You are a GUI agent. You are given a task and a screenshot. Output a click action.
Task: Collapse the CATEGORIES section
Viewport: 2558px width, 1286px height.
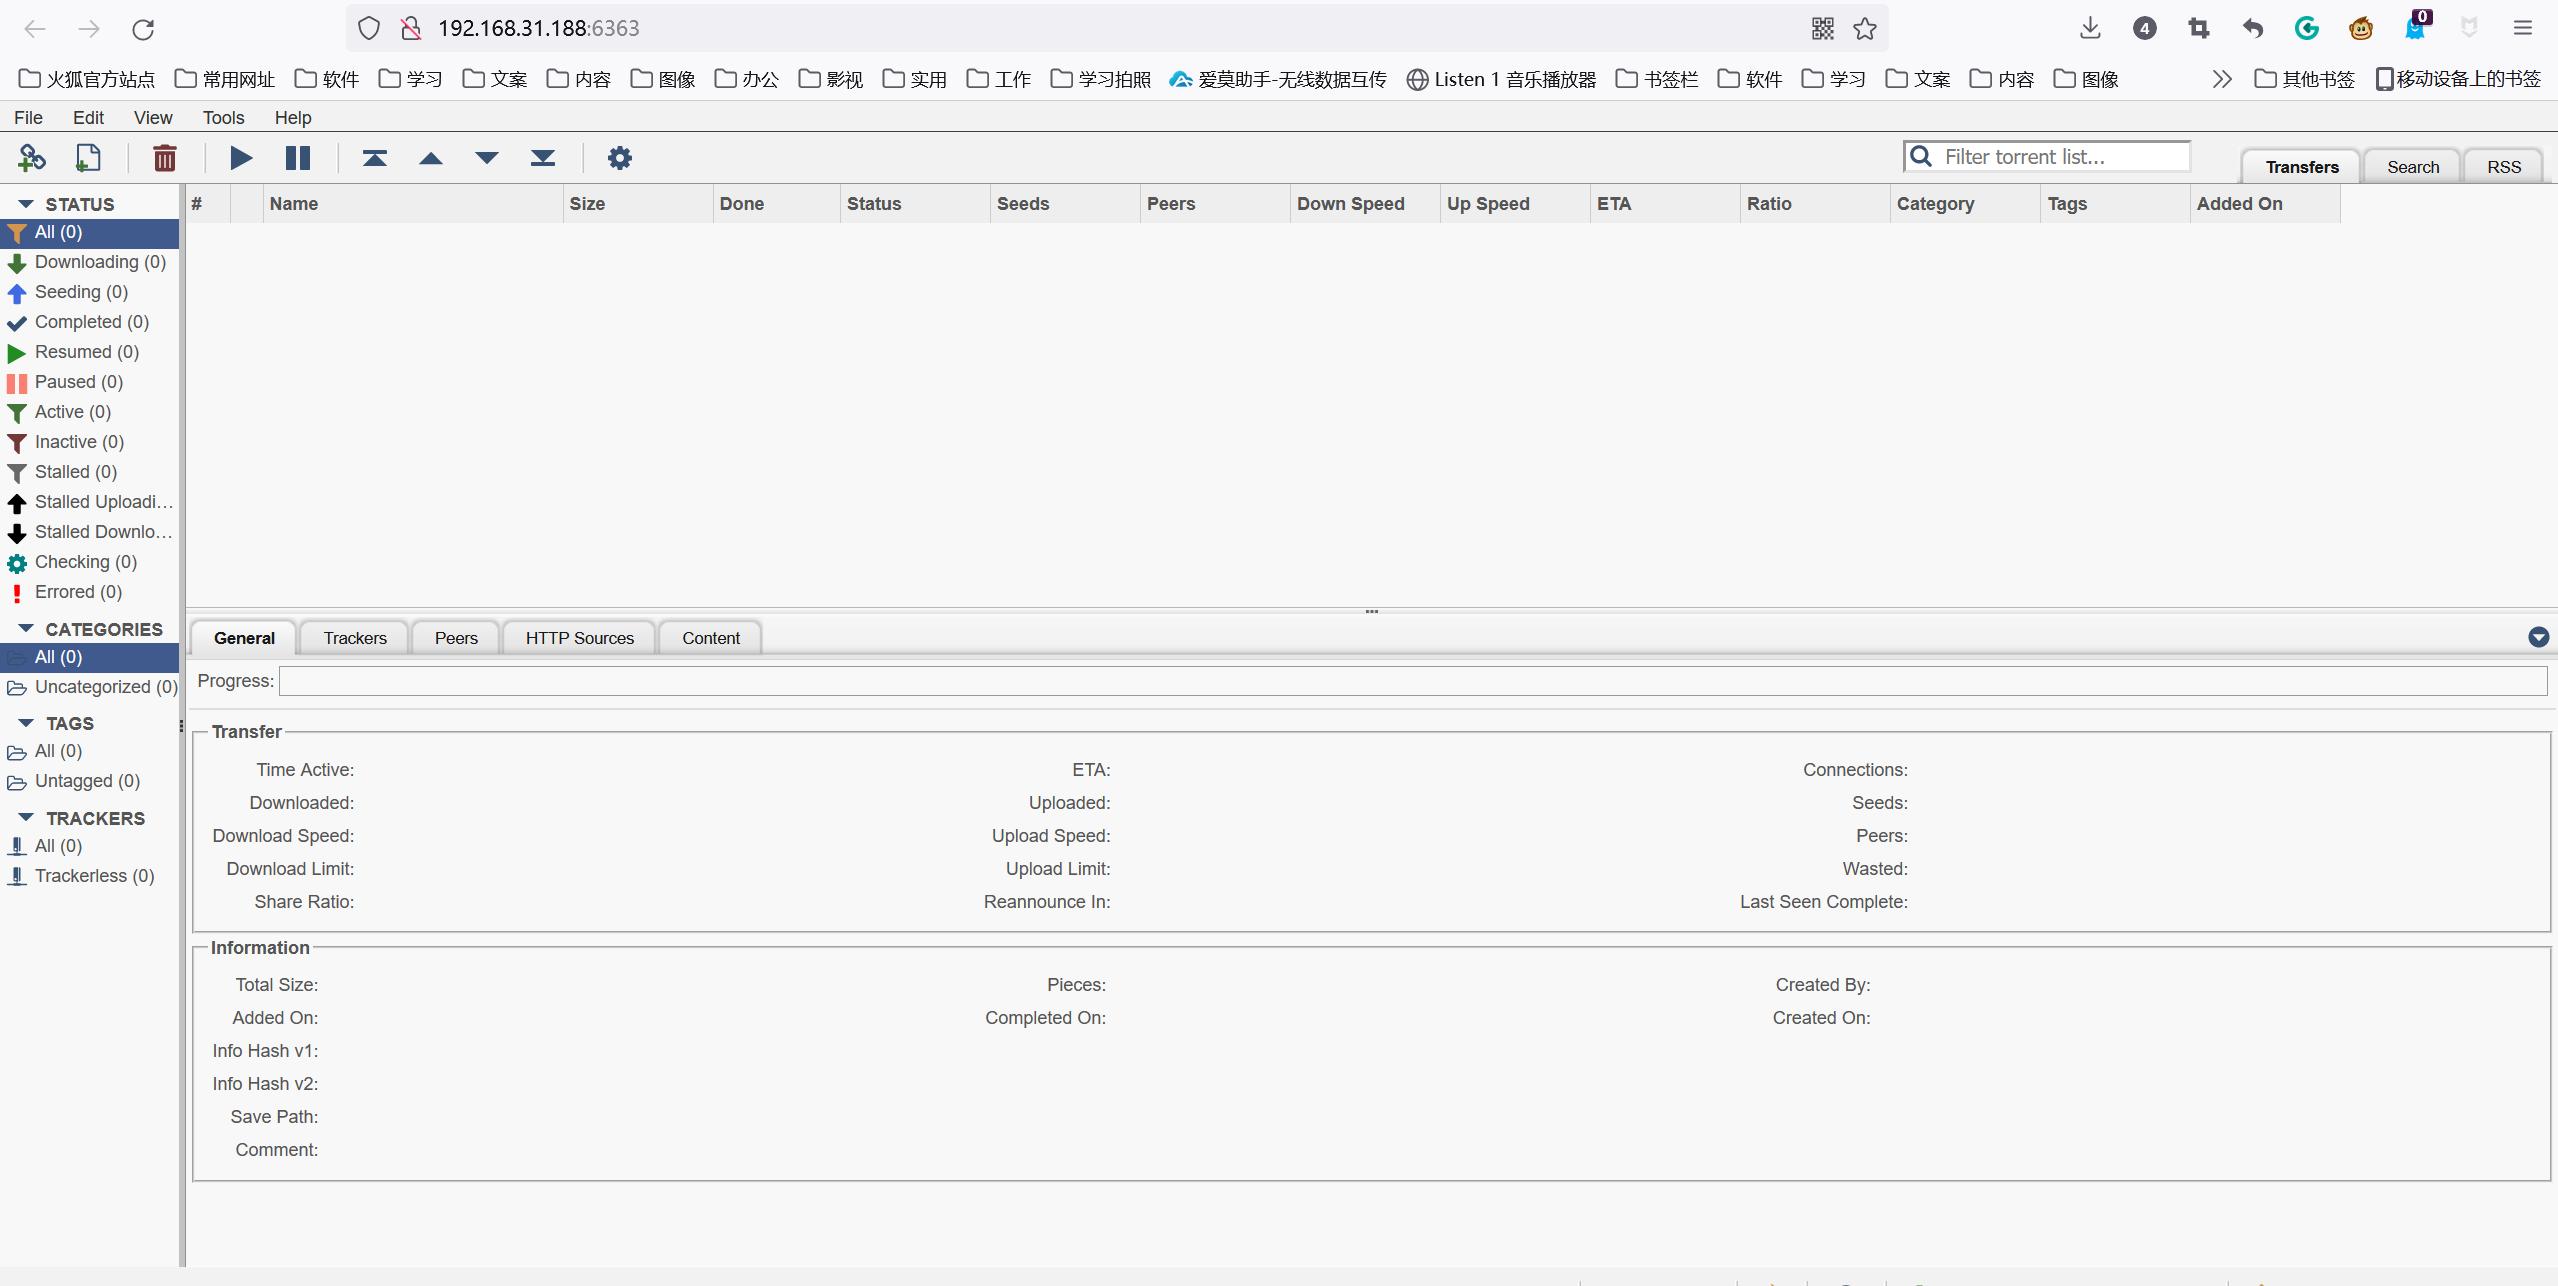pos(26,629)
